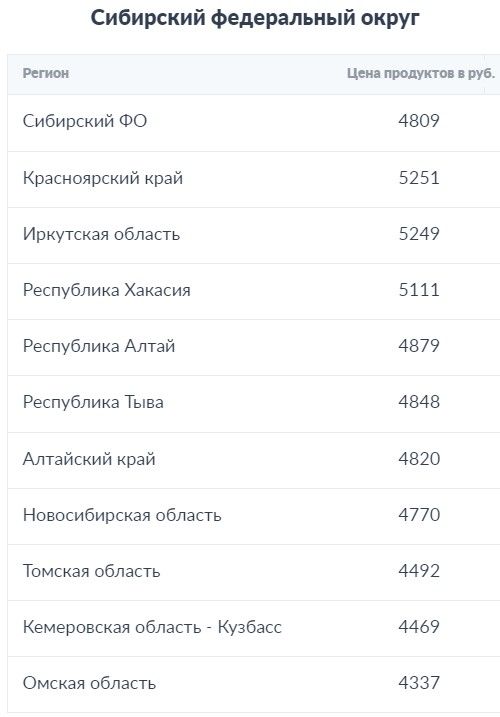Select 'Иркутская область' in the table

tap(101, 234)
